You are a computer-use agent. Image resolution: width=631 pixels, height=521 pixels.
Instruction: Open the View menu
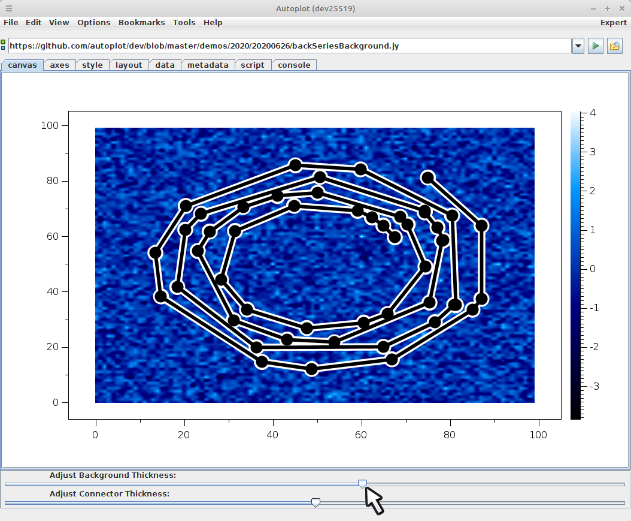pos(59,23)
